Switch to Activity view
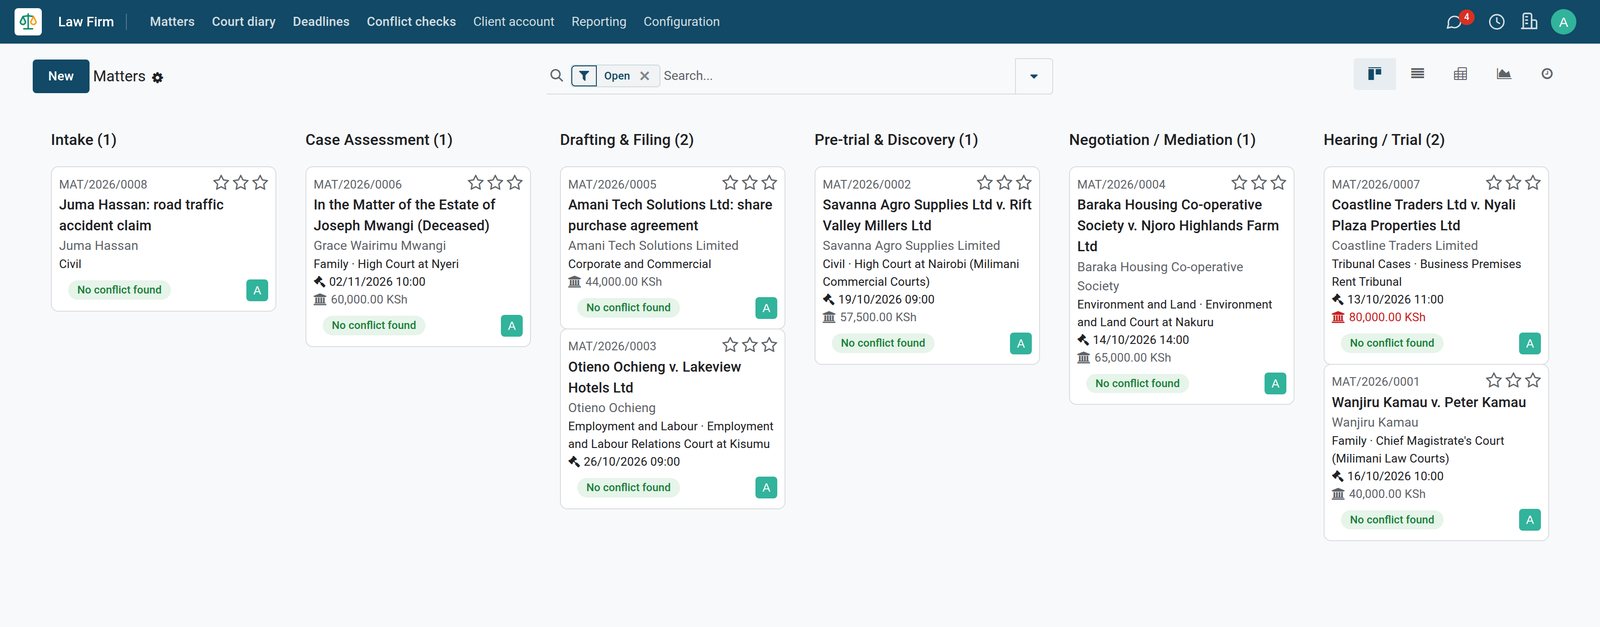Viewport: 1600px width, 627px height. click(x=1547, y=74)
